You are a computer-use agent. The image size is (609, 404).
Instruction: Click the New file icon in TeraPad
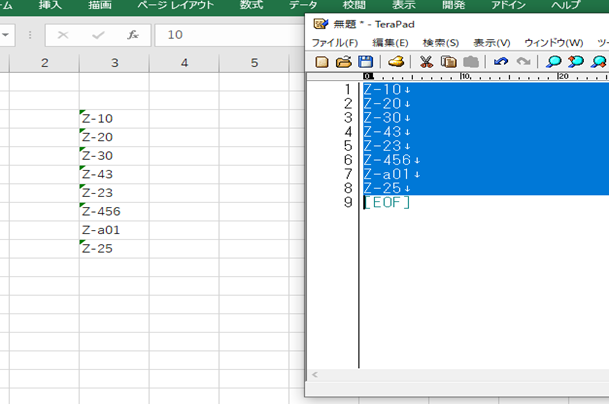point(322,62)
